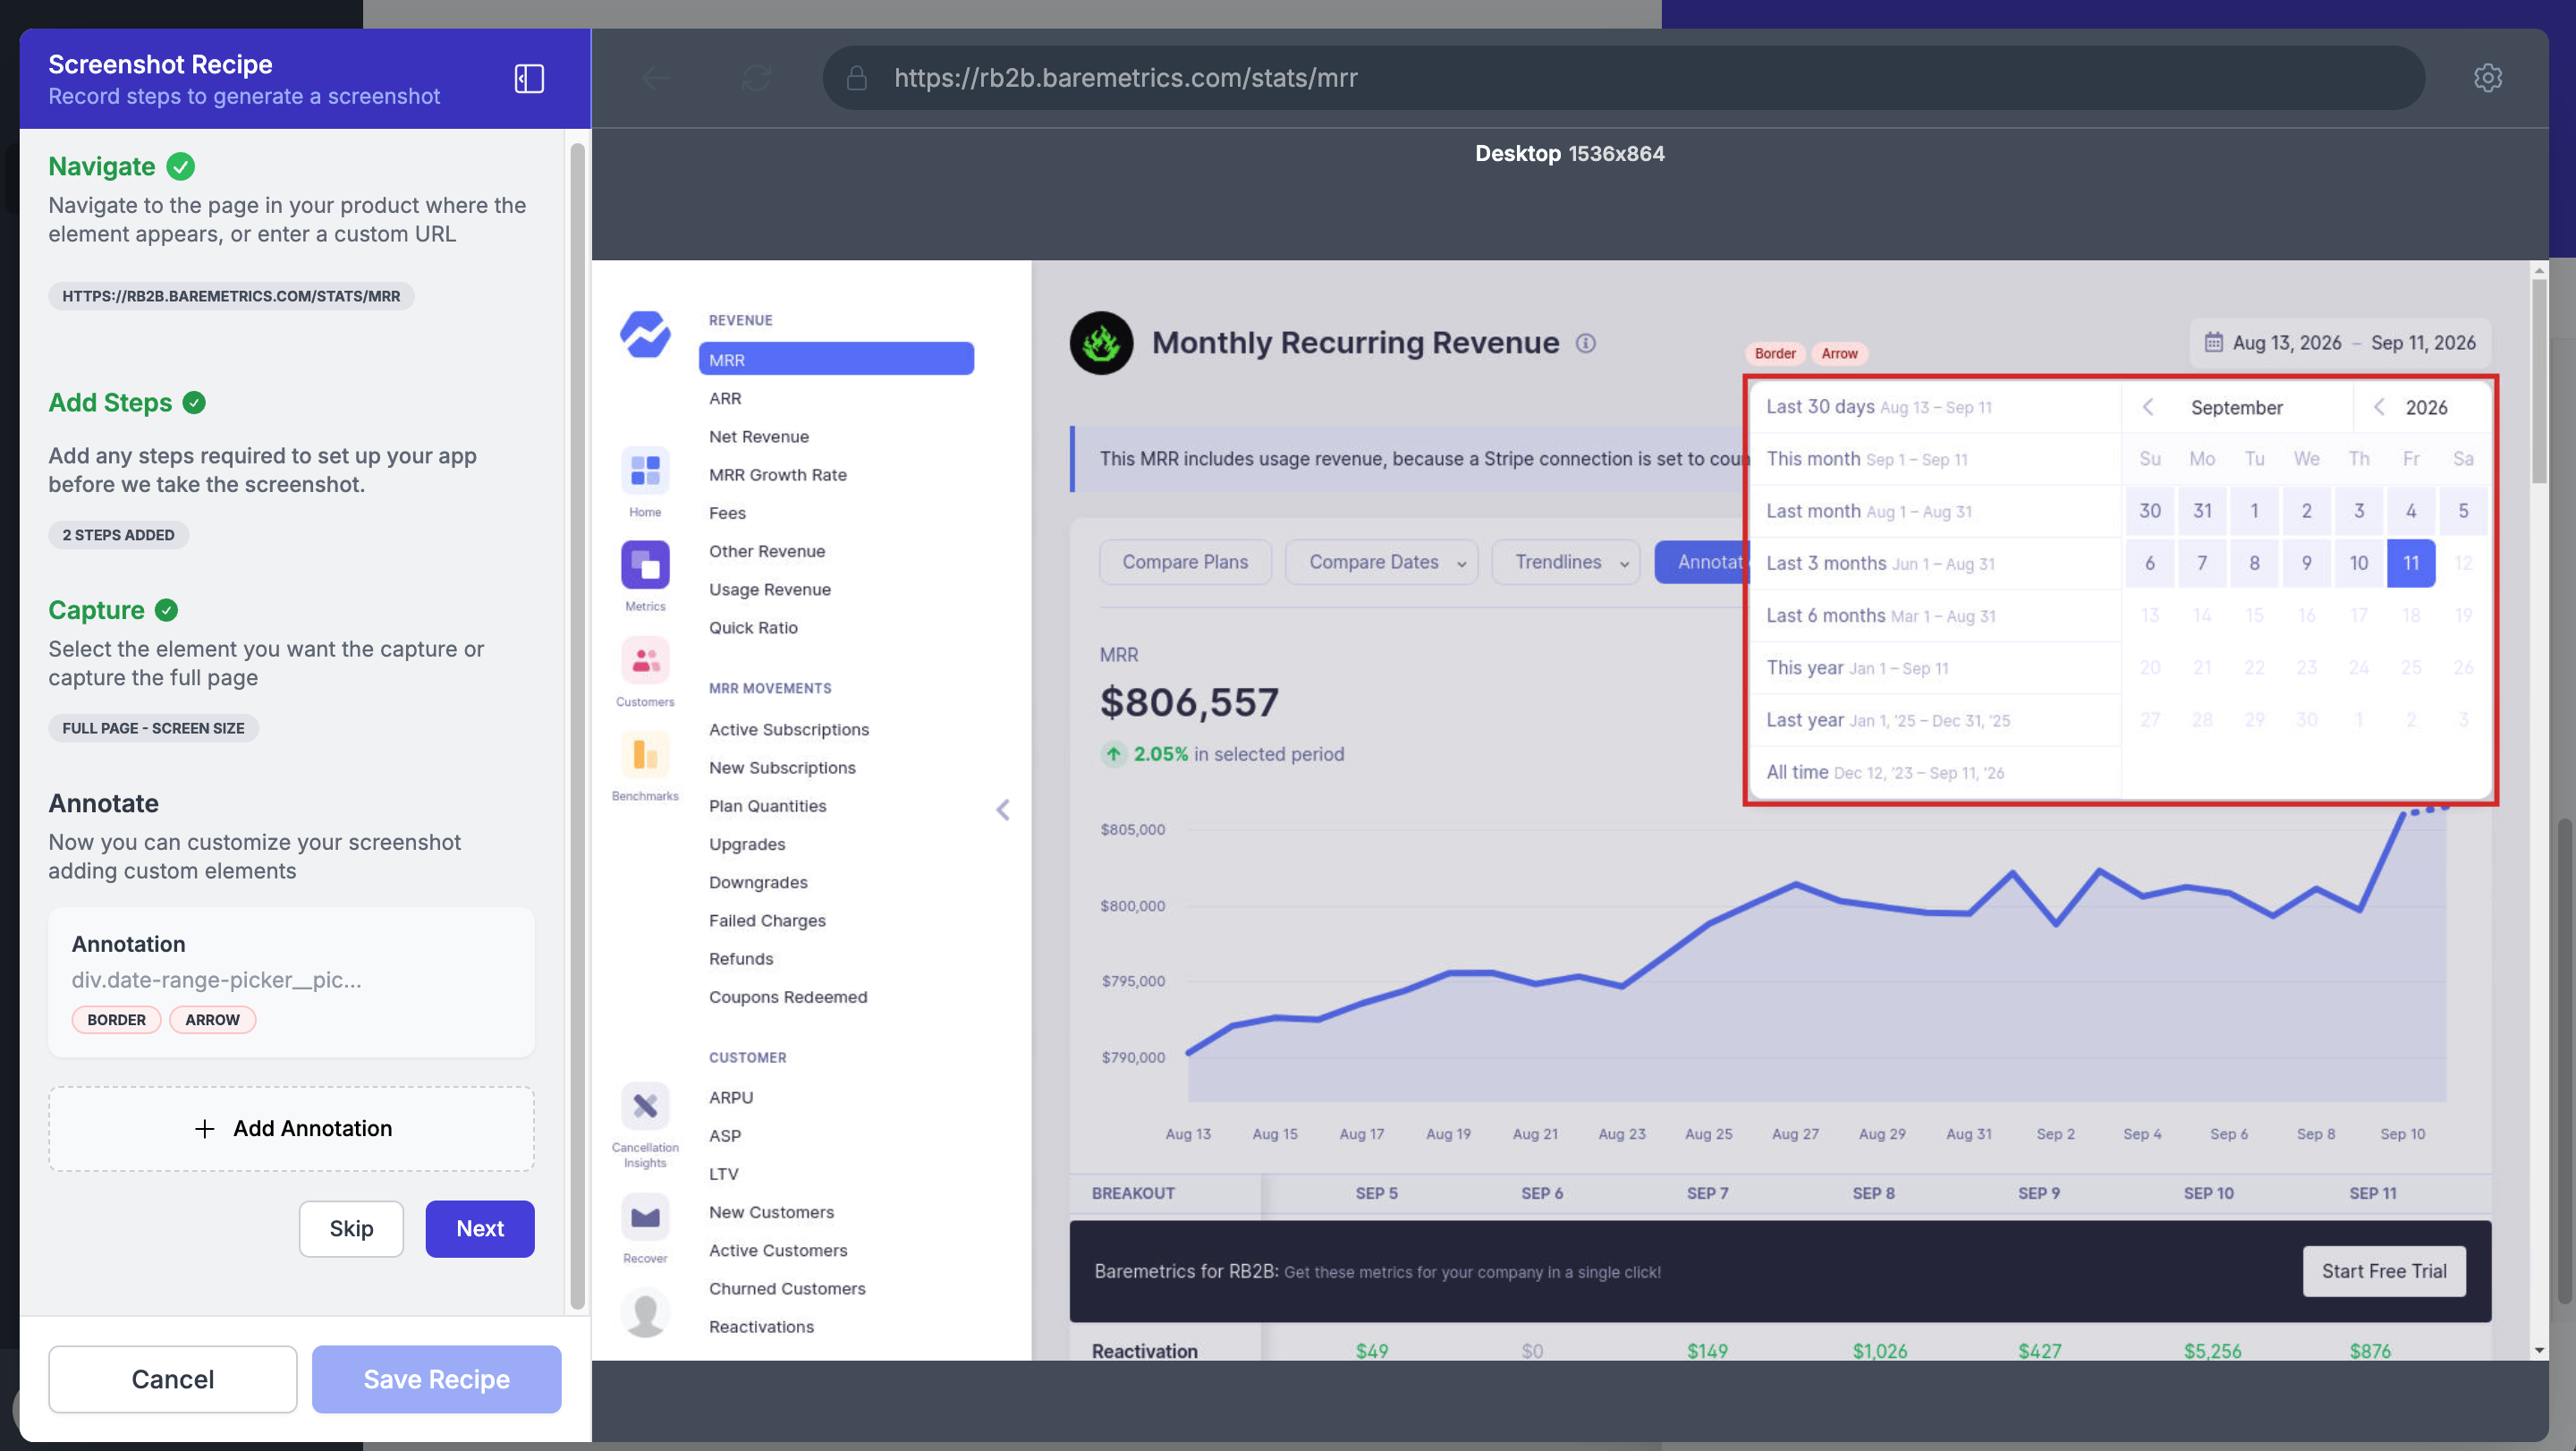Image resolution: width=2576 pixels, height=1451 pixels.
Task: Click the ARROW tag in the Annotation card
Action: coord(212,1019)
